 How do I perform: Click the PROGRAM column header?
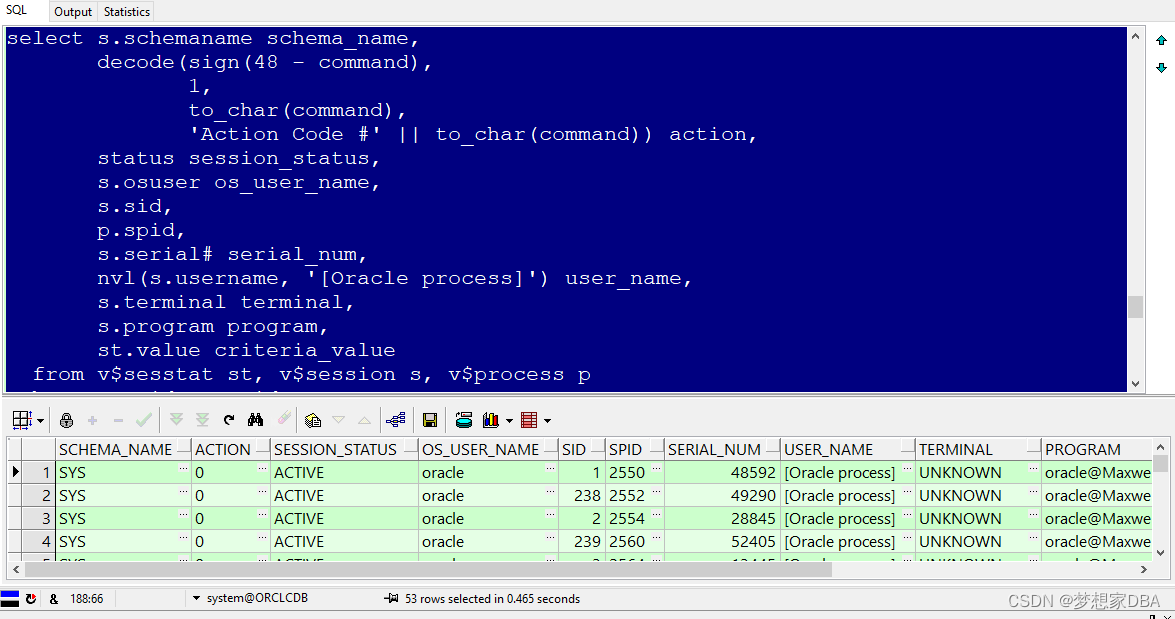tap(1096, 450)
